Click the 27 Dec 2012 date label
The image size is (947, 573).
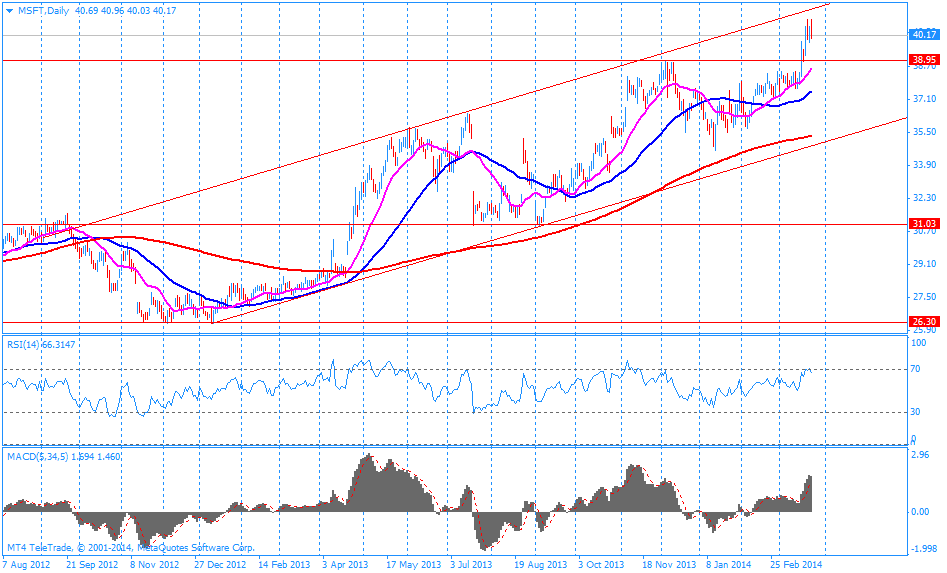(x=220, y=565)
